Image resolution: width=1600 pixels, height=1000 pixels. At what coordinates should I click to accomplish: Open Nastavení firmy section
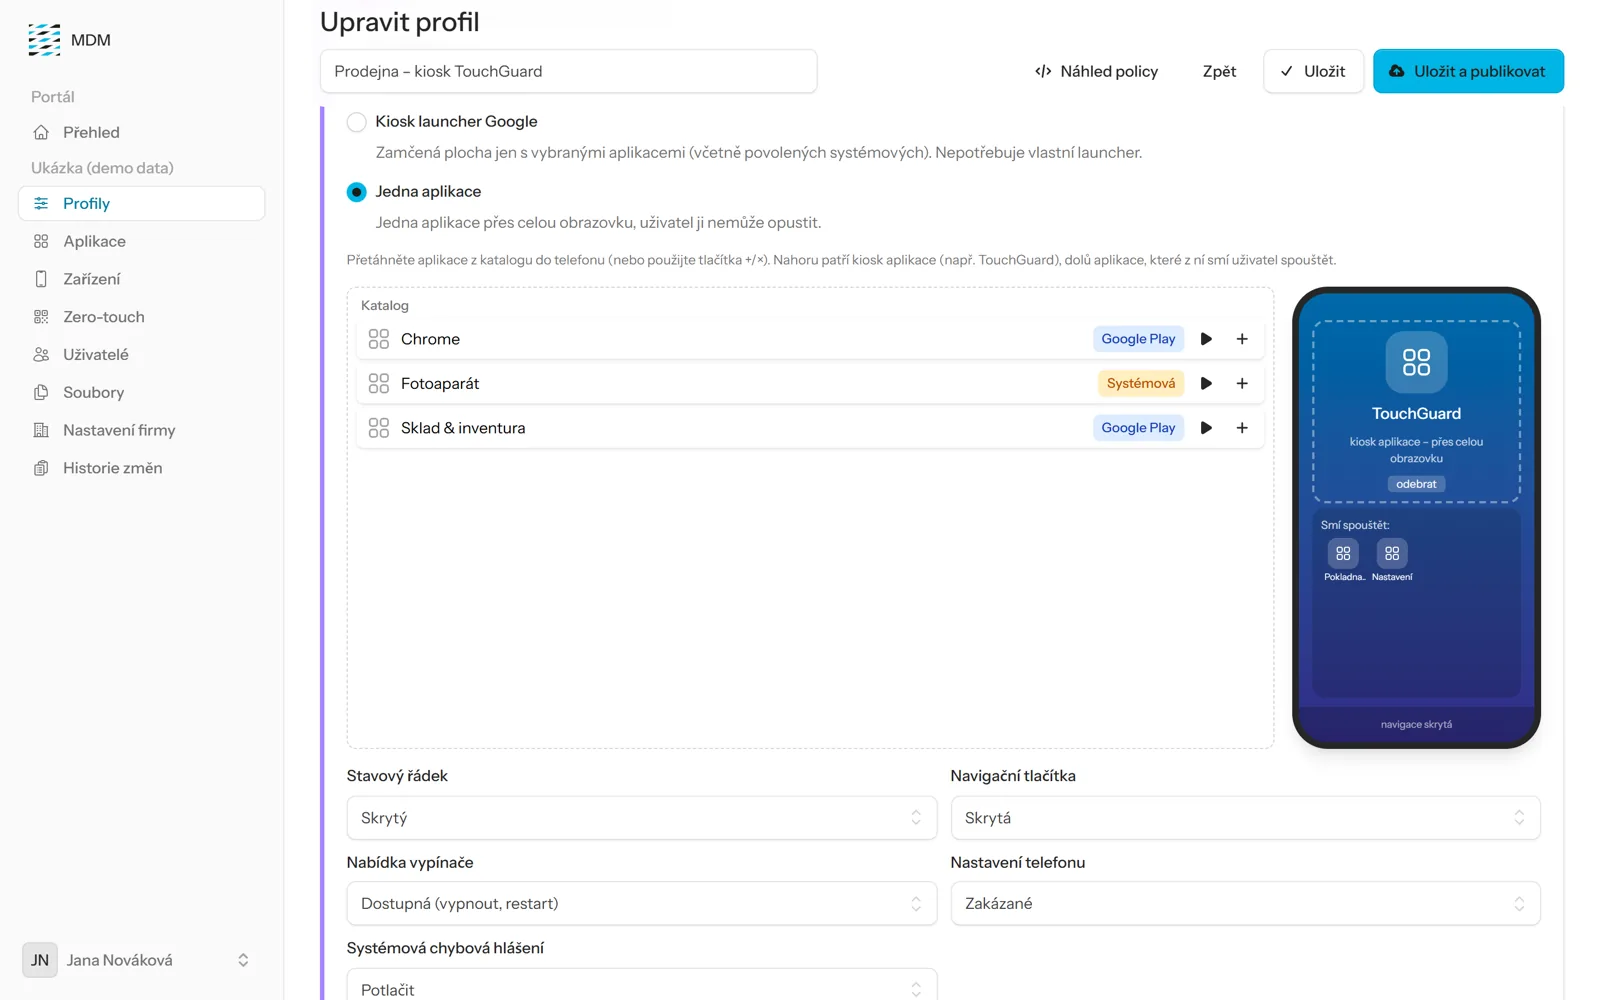click(141, 430)
